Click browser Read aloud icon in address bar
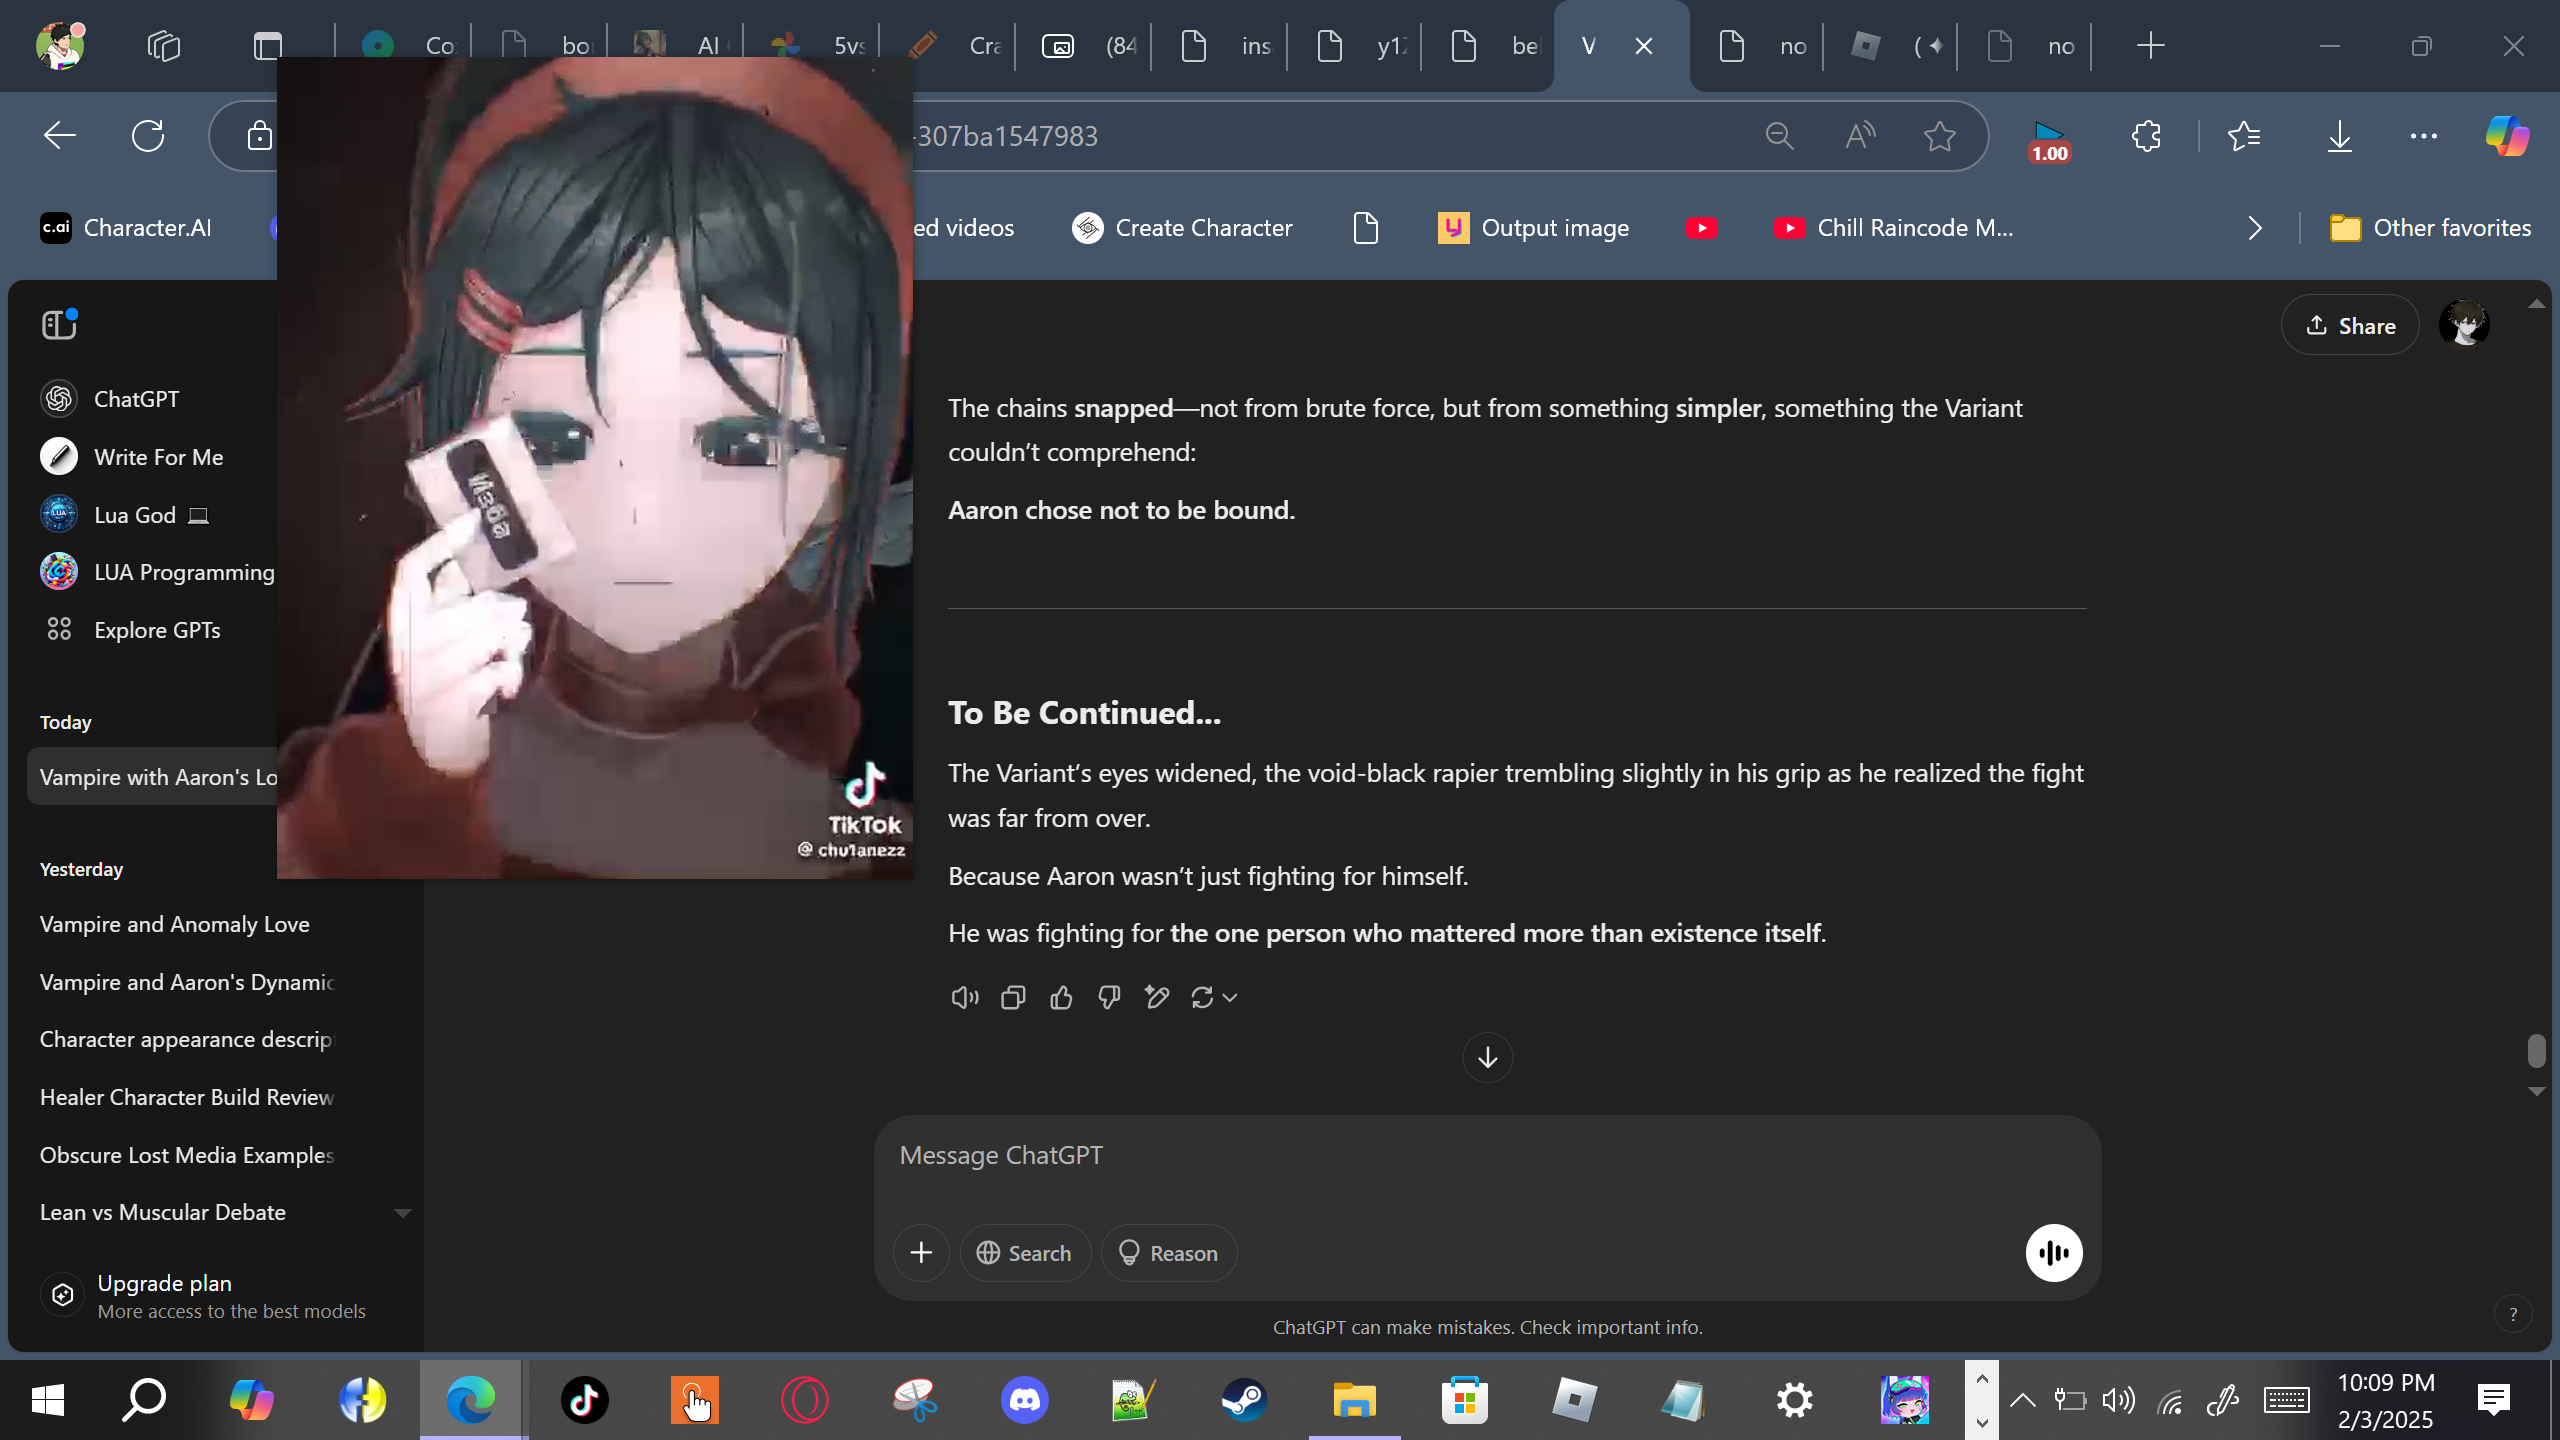 point(1860,136)
